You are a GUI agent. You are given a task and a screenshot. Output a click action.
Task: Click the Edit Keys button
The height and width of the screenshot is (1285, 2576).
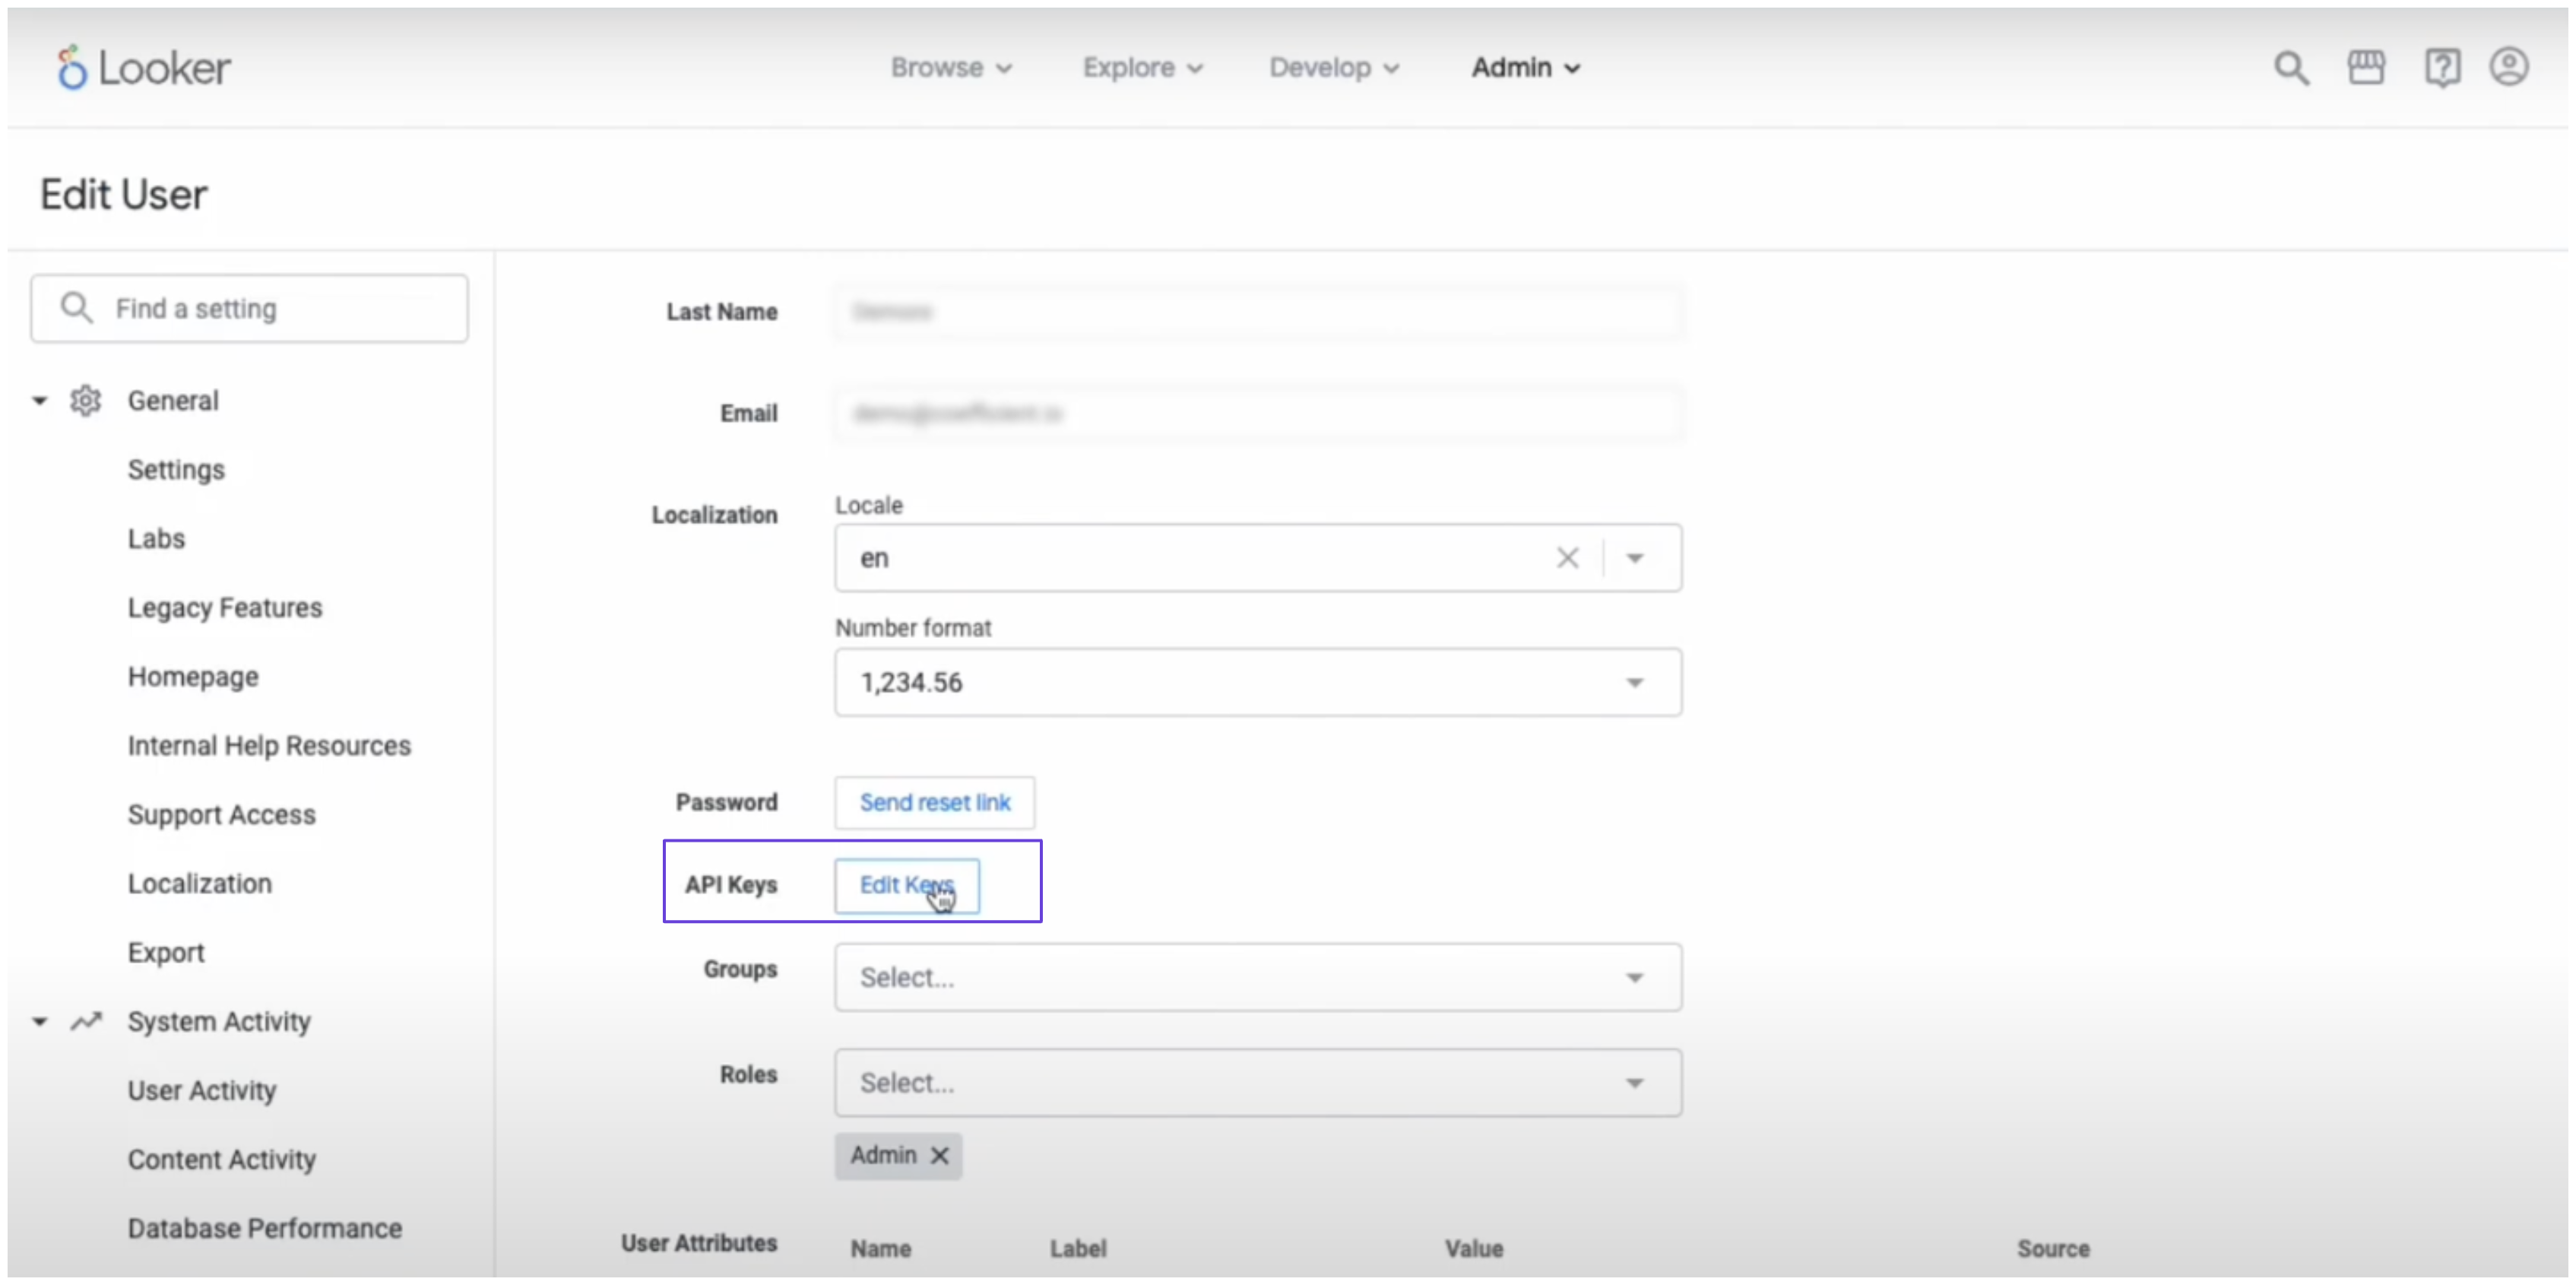pos(906,885)
